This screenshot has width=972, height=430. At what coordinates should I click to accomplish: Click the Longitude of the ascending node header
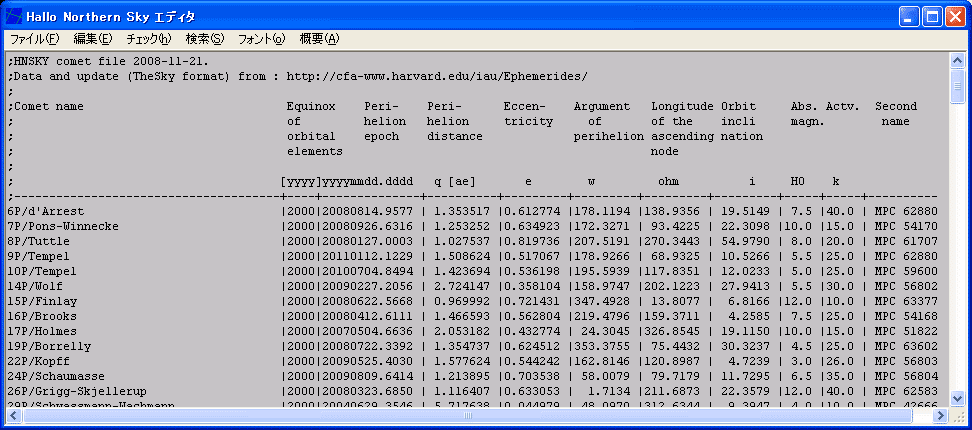click(682, 128)
